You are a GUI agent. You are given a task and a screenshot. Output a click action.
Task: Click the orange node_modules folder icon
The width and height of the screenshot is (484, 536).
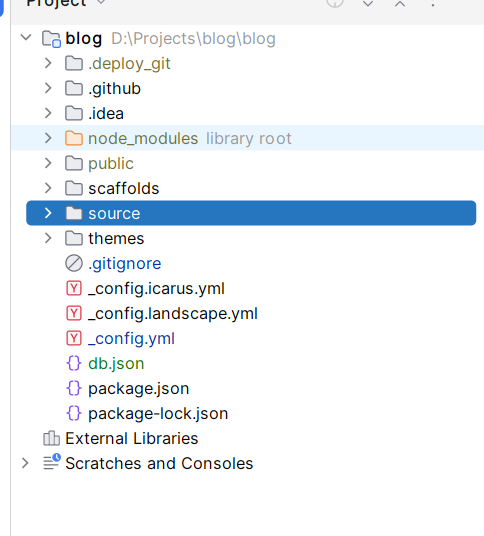point(74,138)
